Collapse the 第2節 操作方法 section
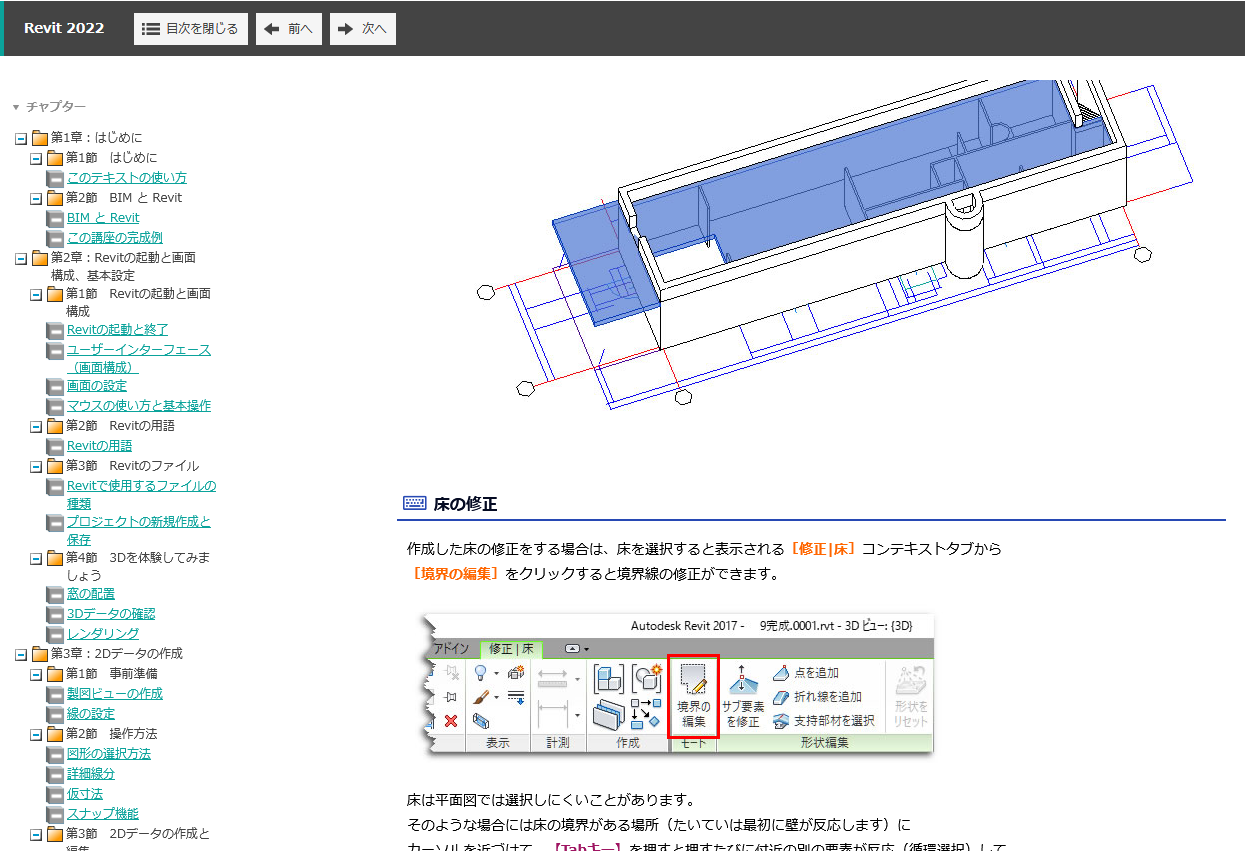Image resolution: width=1245 pixels, height=851 pixels. pyautogui.click(x=36, y=734)
